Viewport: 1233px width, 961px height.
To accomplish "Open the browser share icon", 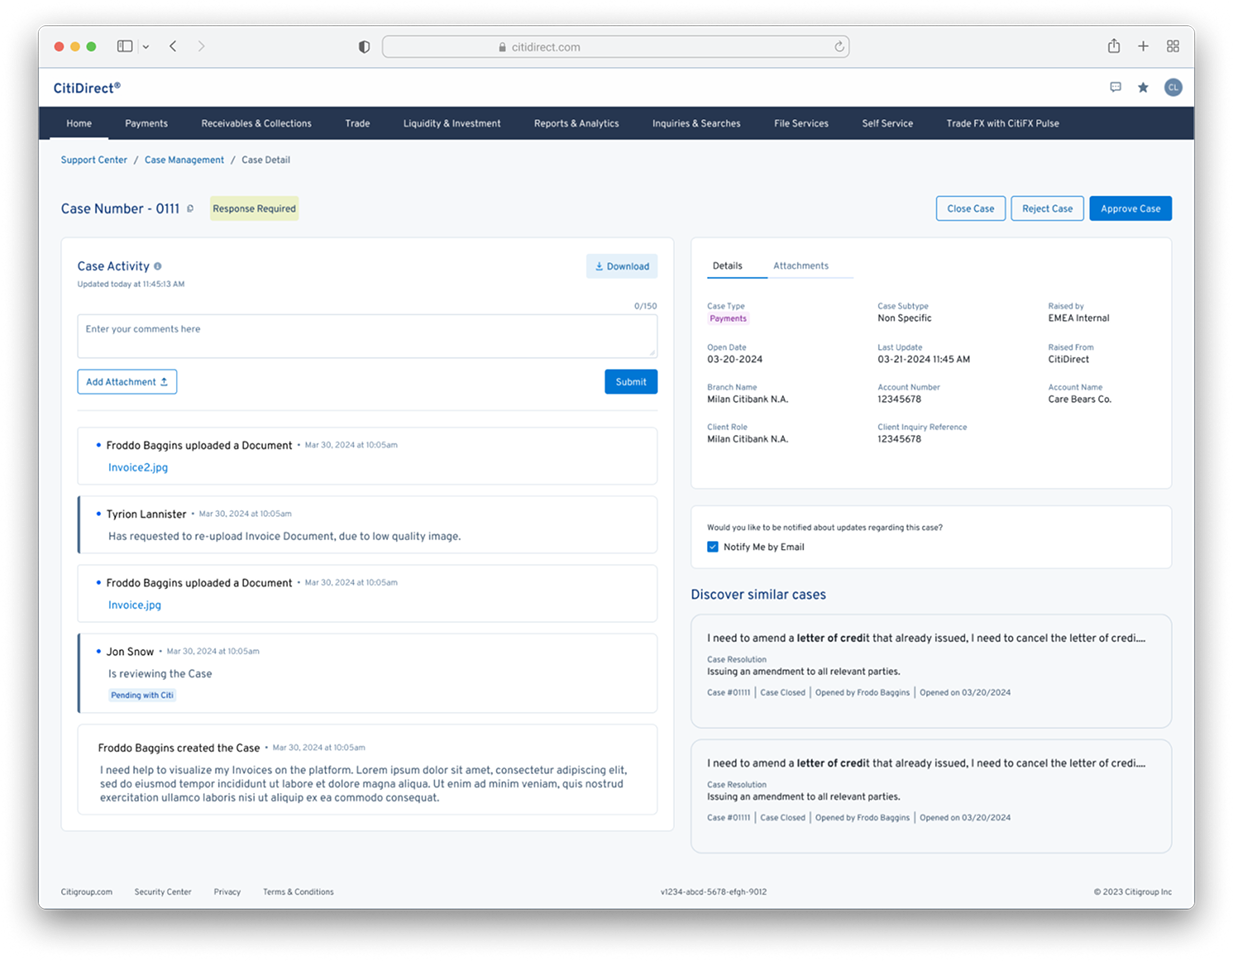I will pyautogui.click(x=1114, y=46).
